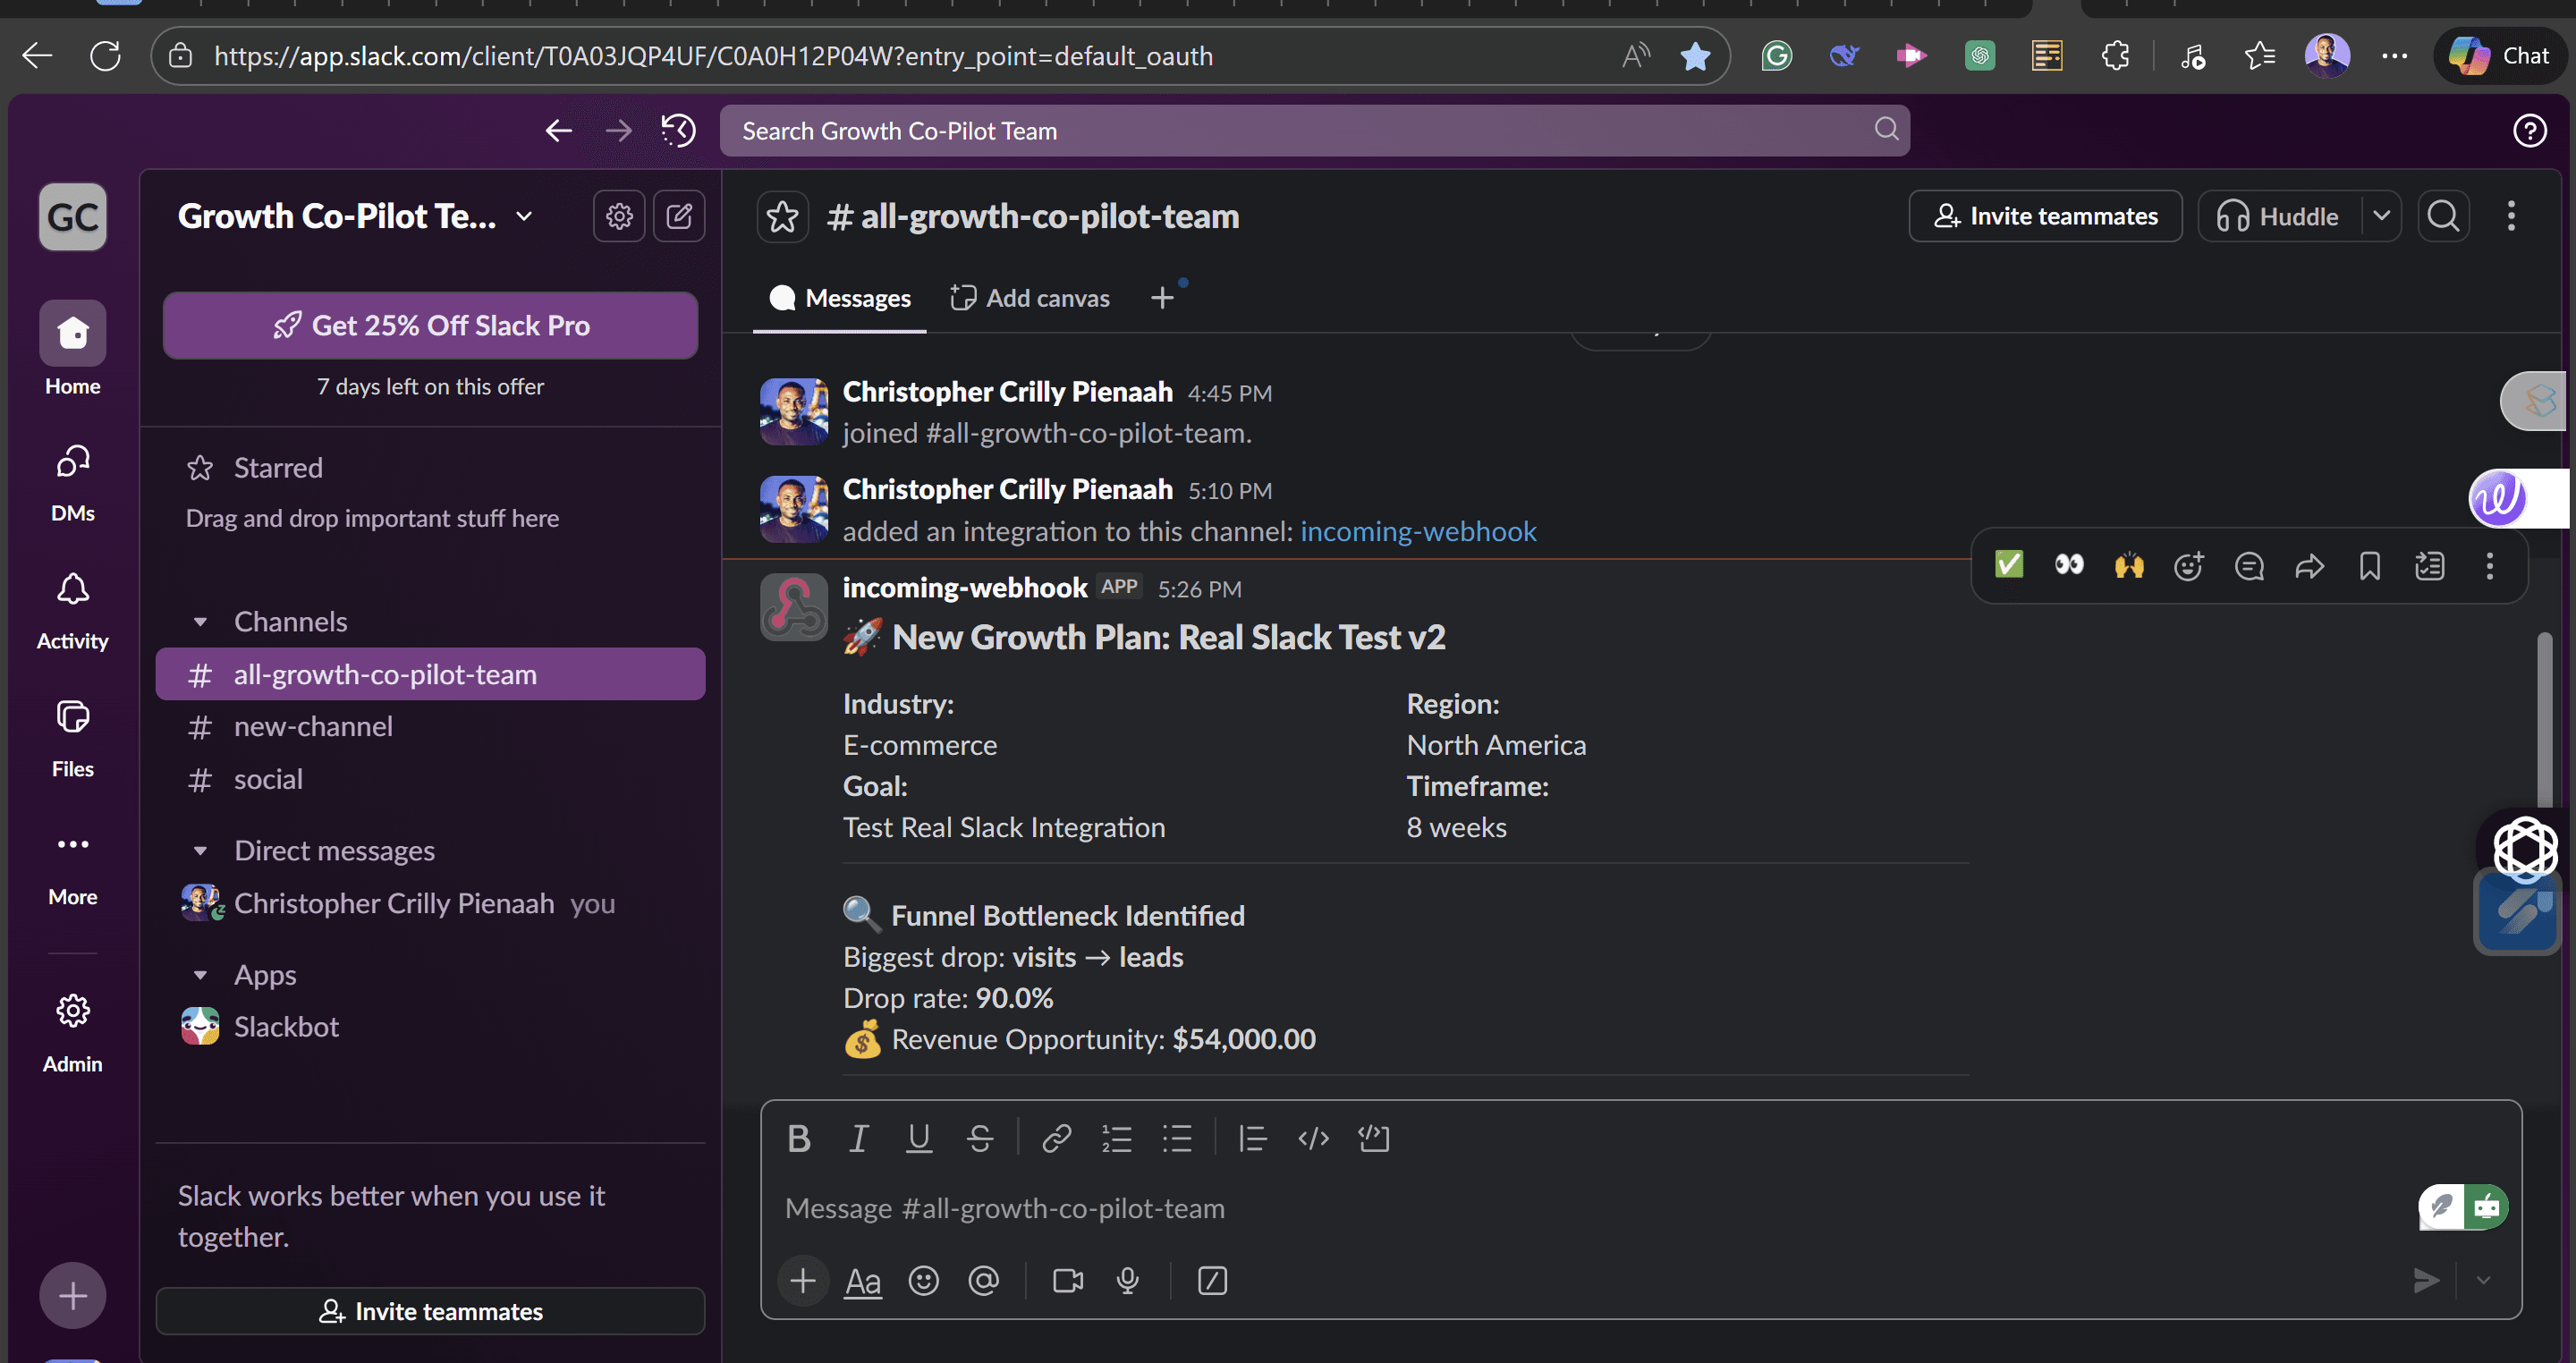Screen dimensions: 2576x1363
Task: Compose a new message
Action: (x=679, y=216)
